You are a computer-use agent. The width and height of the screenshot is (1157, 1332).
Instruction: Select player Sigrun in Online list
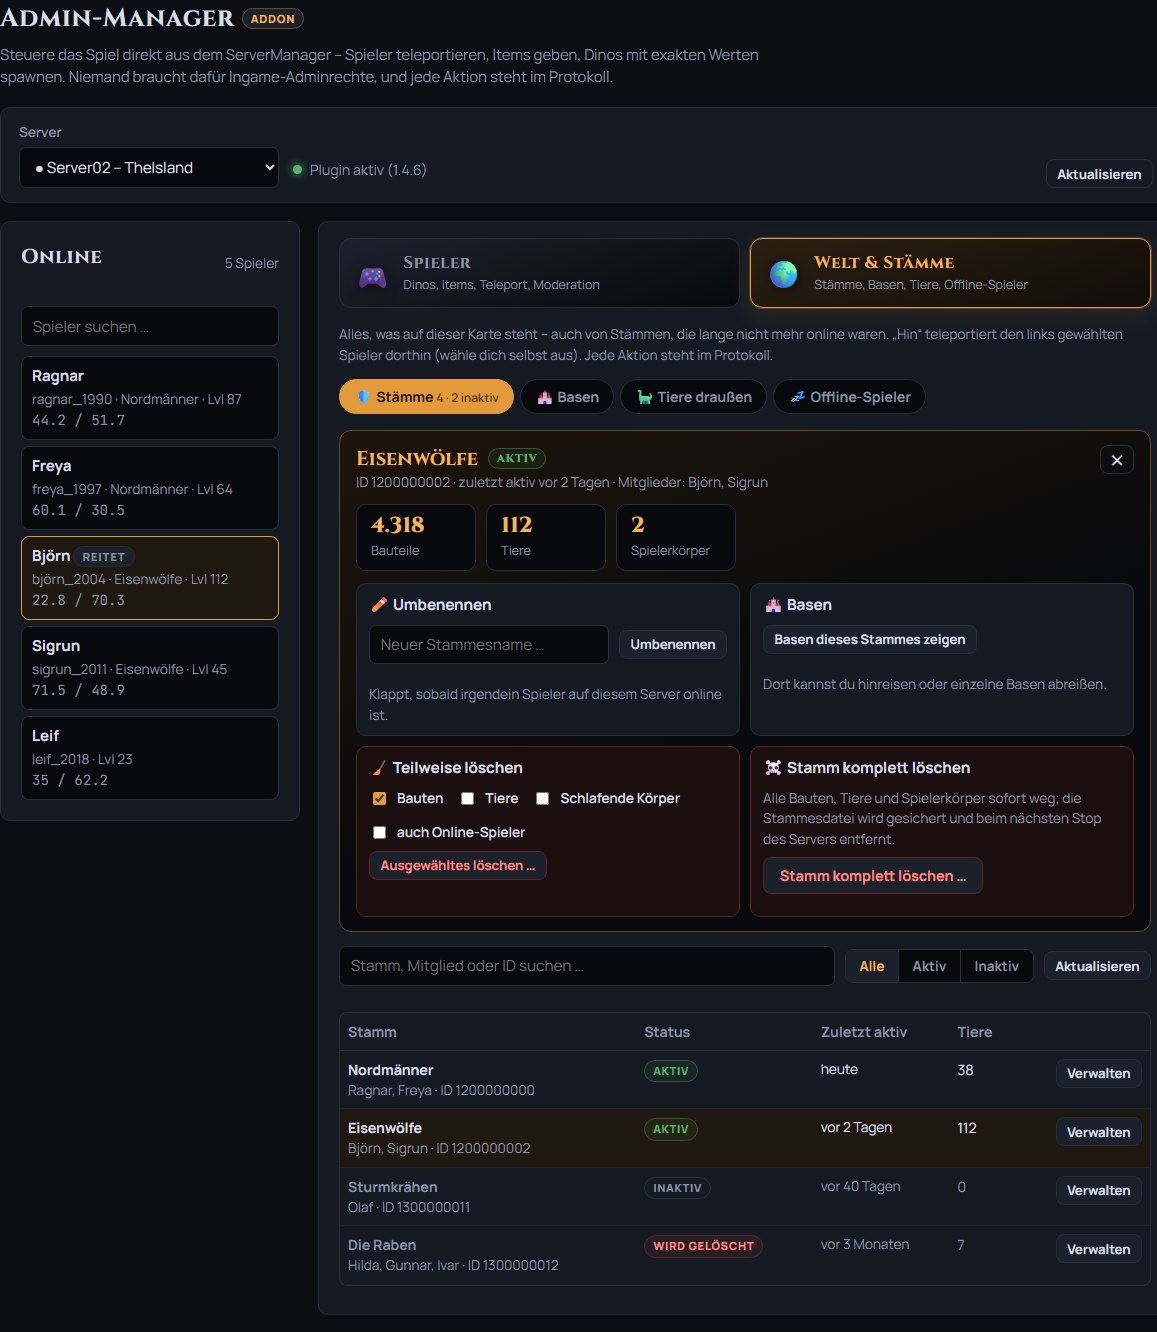[x=150, y=668]
